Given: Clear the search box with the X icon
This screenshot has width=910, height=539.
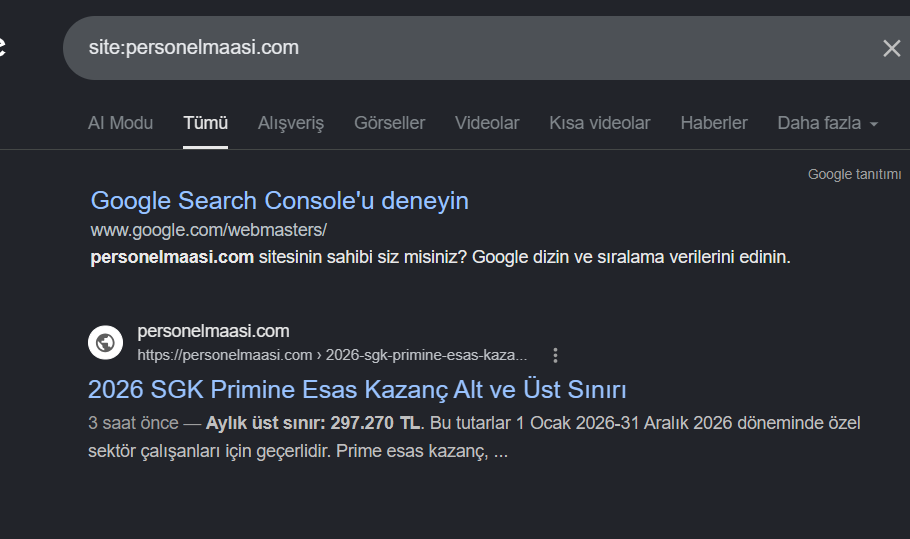Looking at the screenshot, I should pyautogui.click(x=891, y=48).
